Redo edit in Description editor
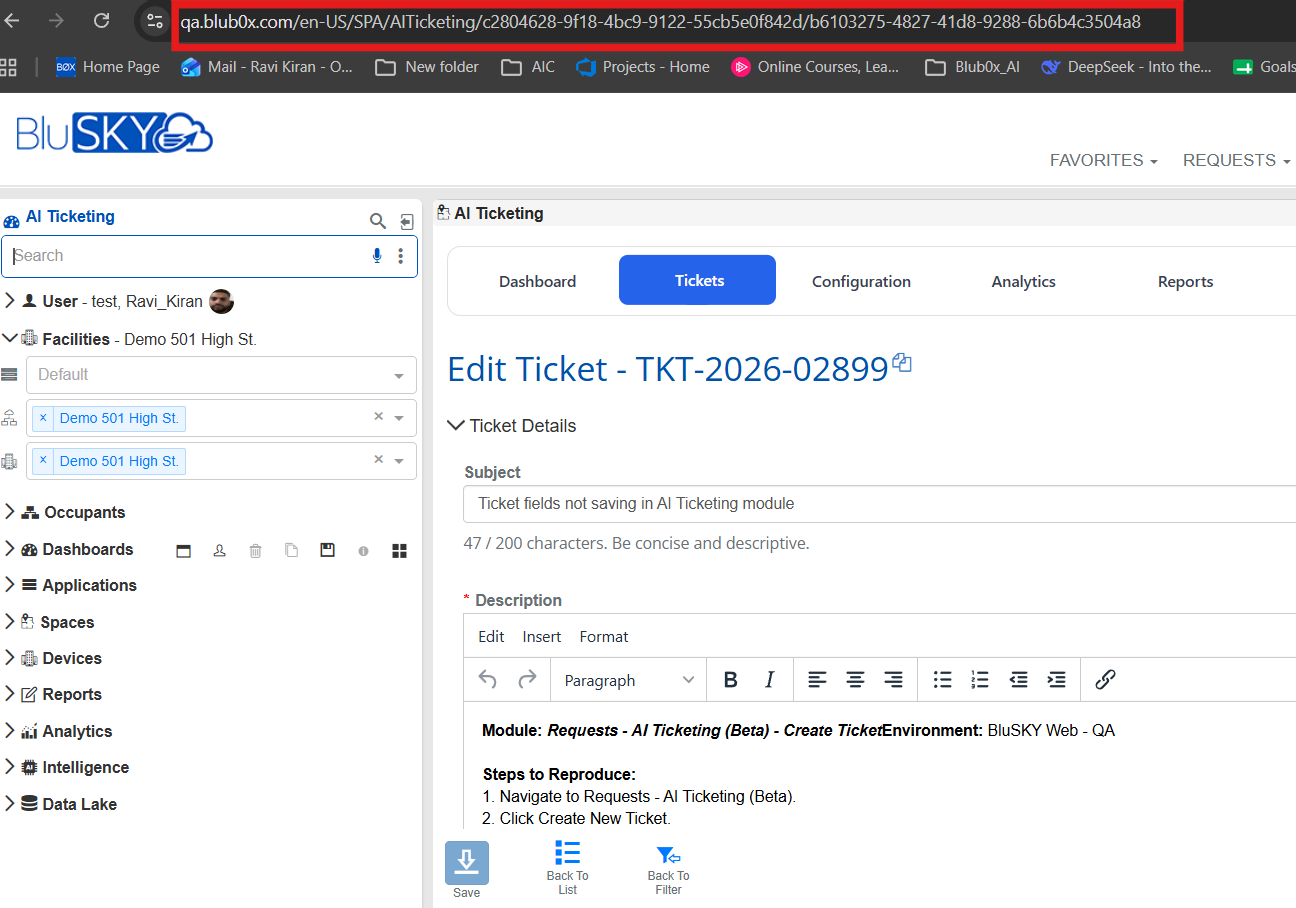The image size is (1296, 908). click(x=527, y=680)
